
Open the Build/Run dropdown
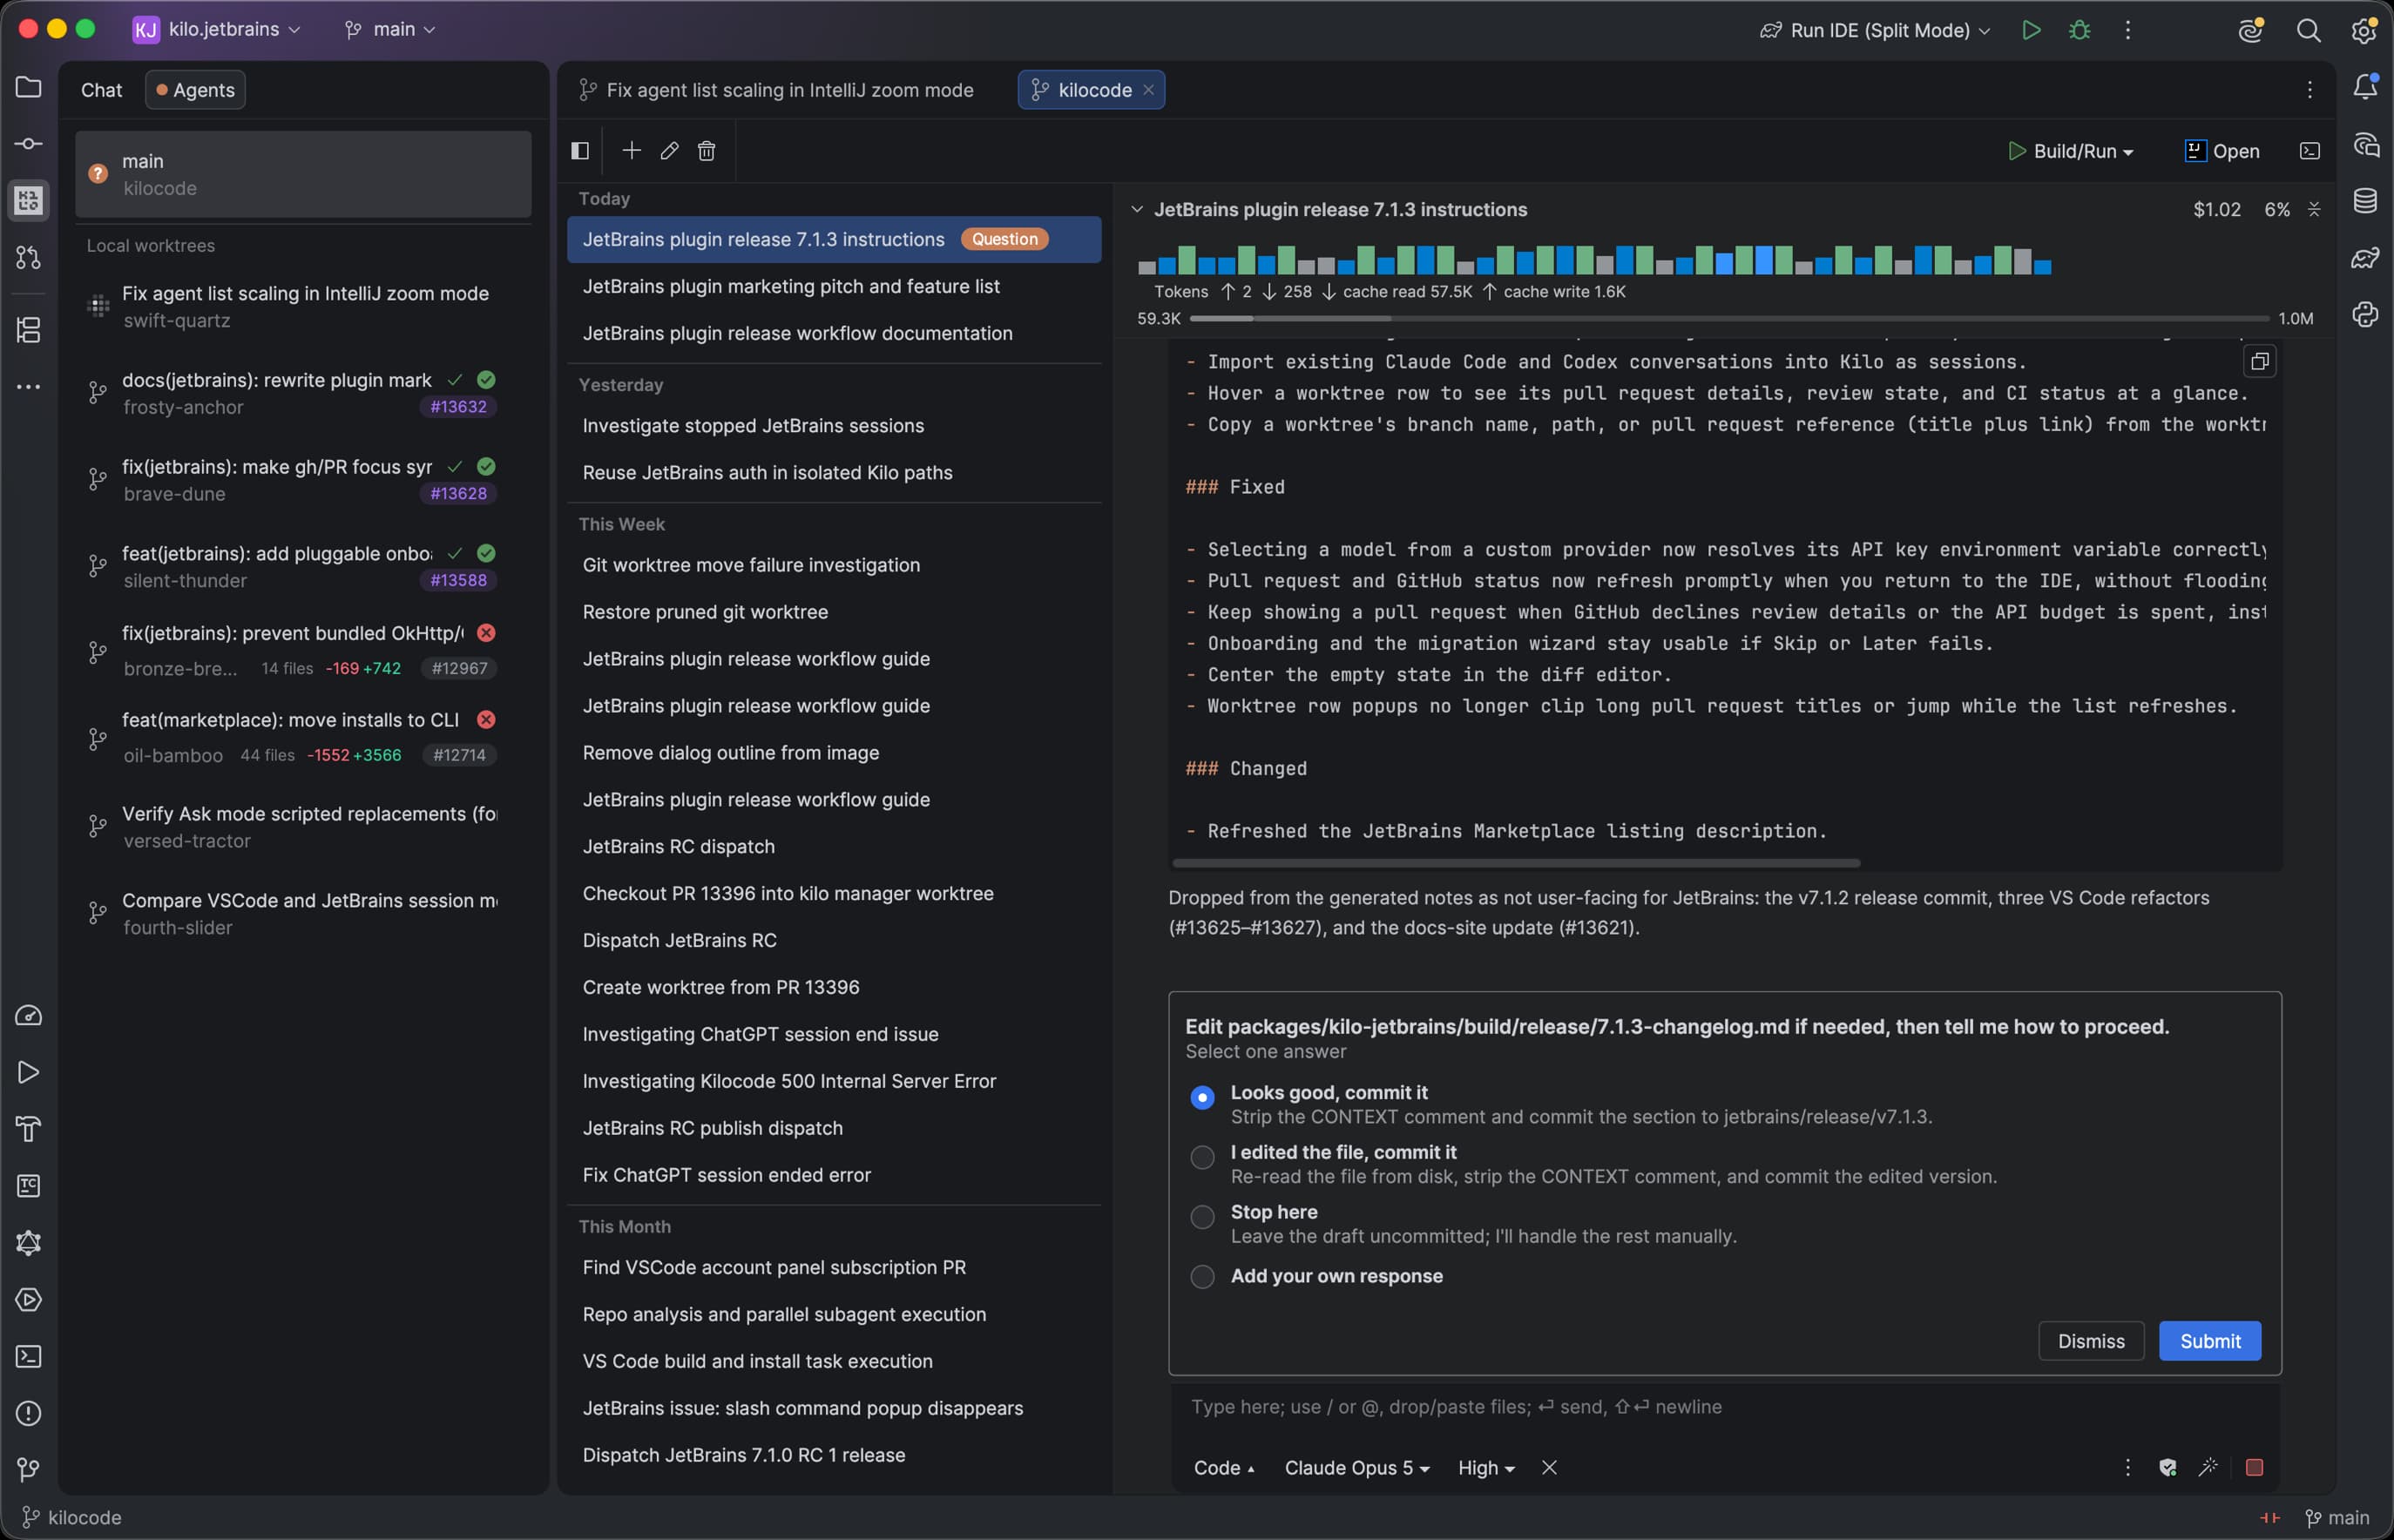point(2070,151)
